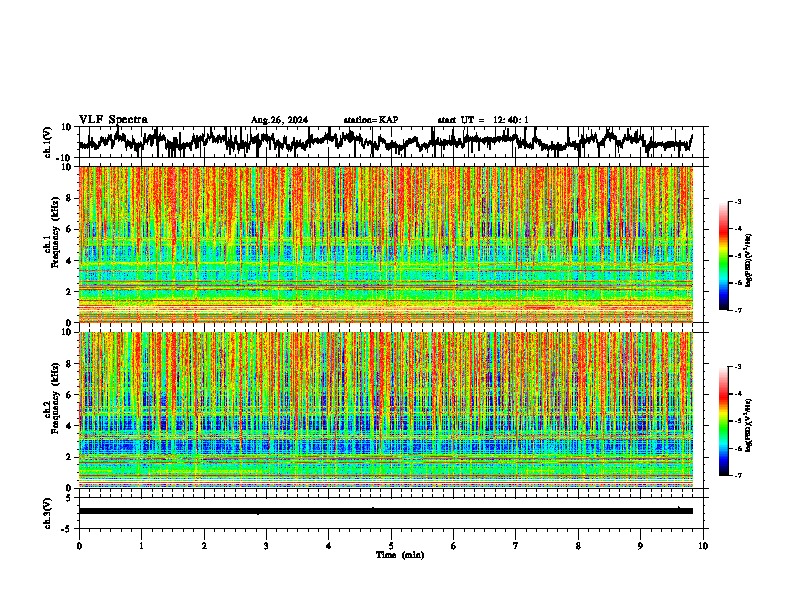Click time axis tick label "3"

click(266, 546)
